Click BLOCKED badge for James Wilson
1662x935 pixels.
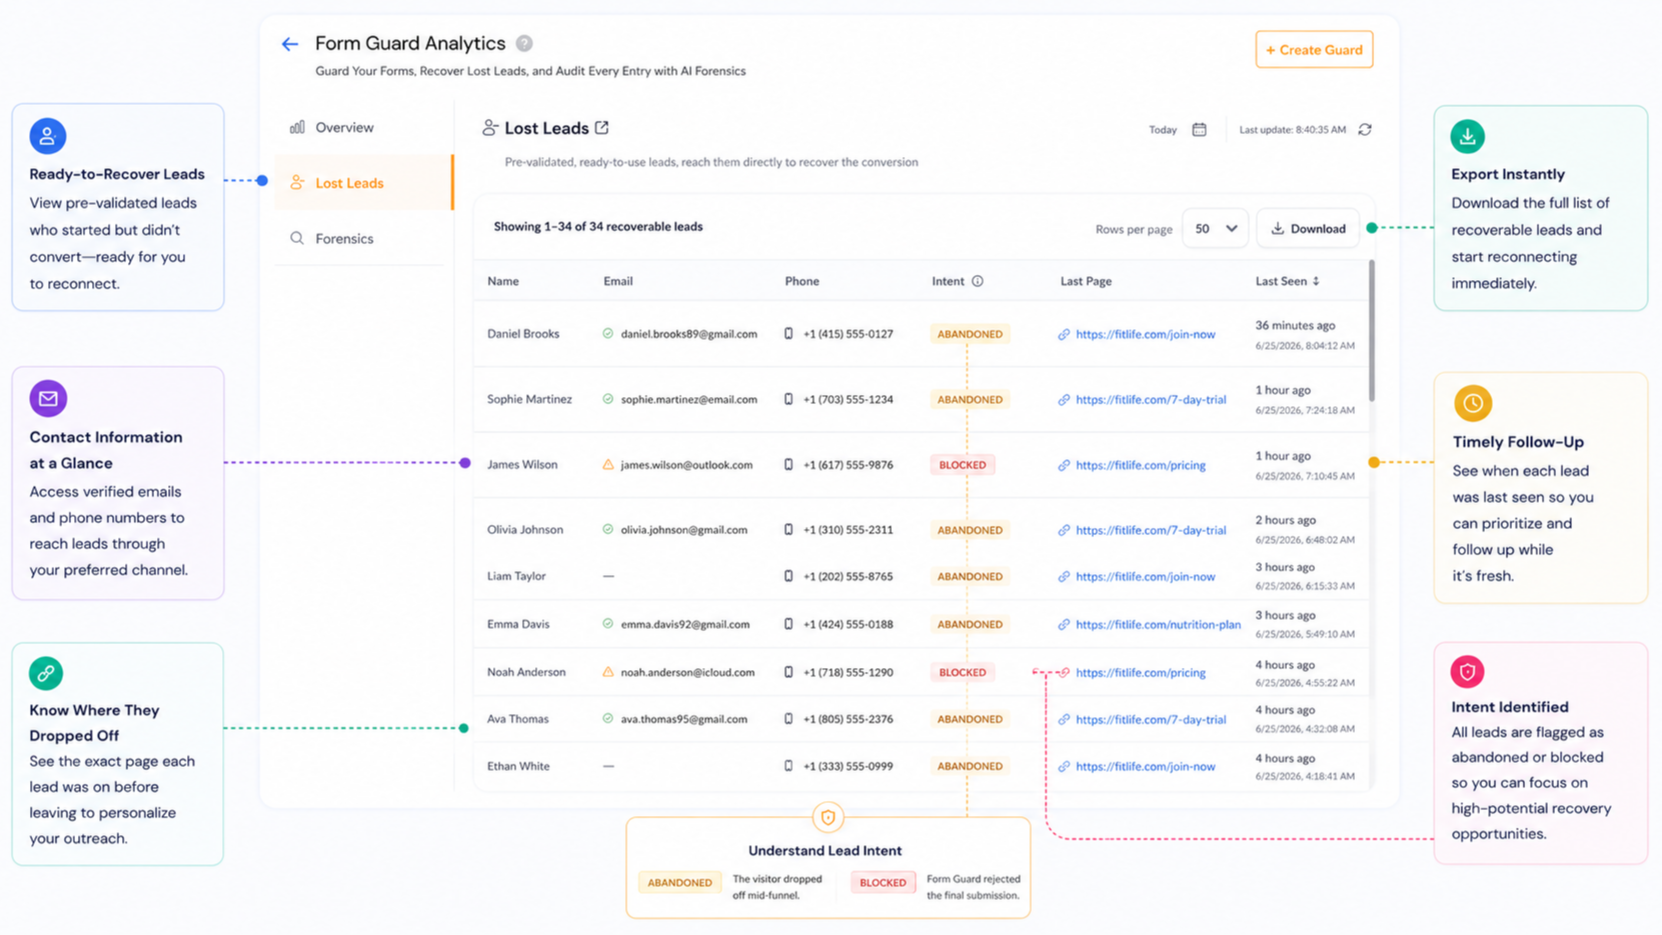(962, 465)
